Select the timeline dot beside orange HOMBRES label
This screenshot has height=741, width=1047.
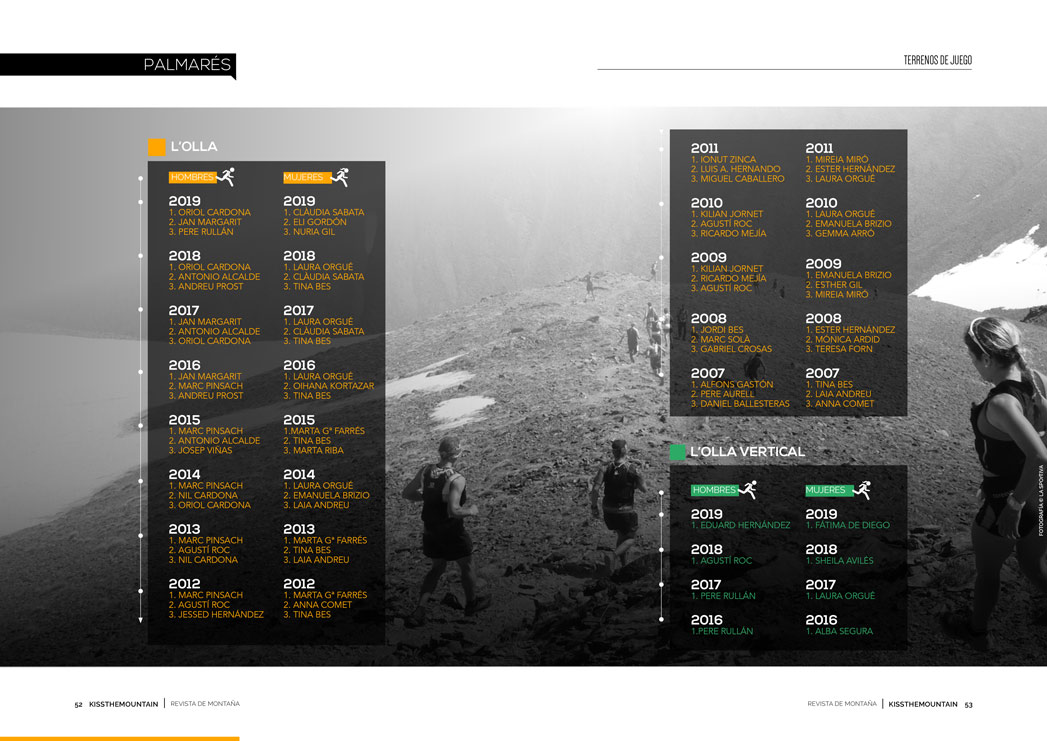tap(141, 180)
